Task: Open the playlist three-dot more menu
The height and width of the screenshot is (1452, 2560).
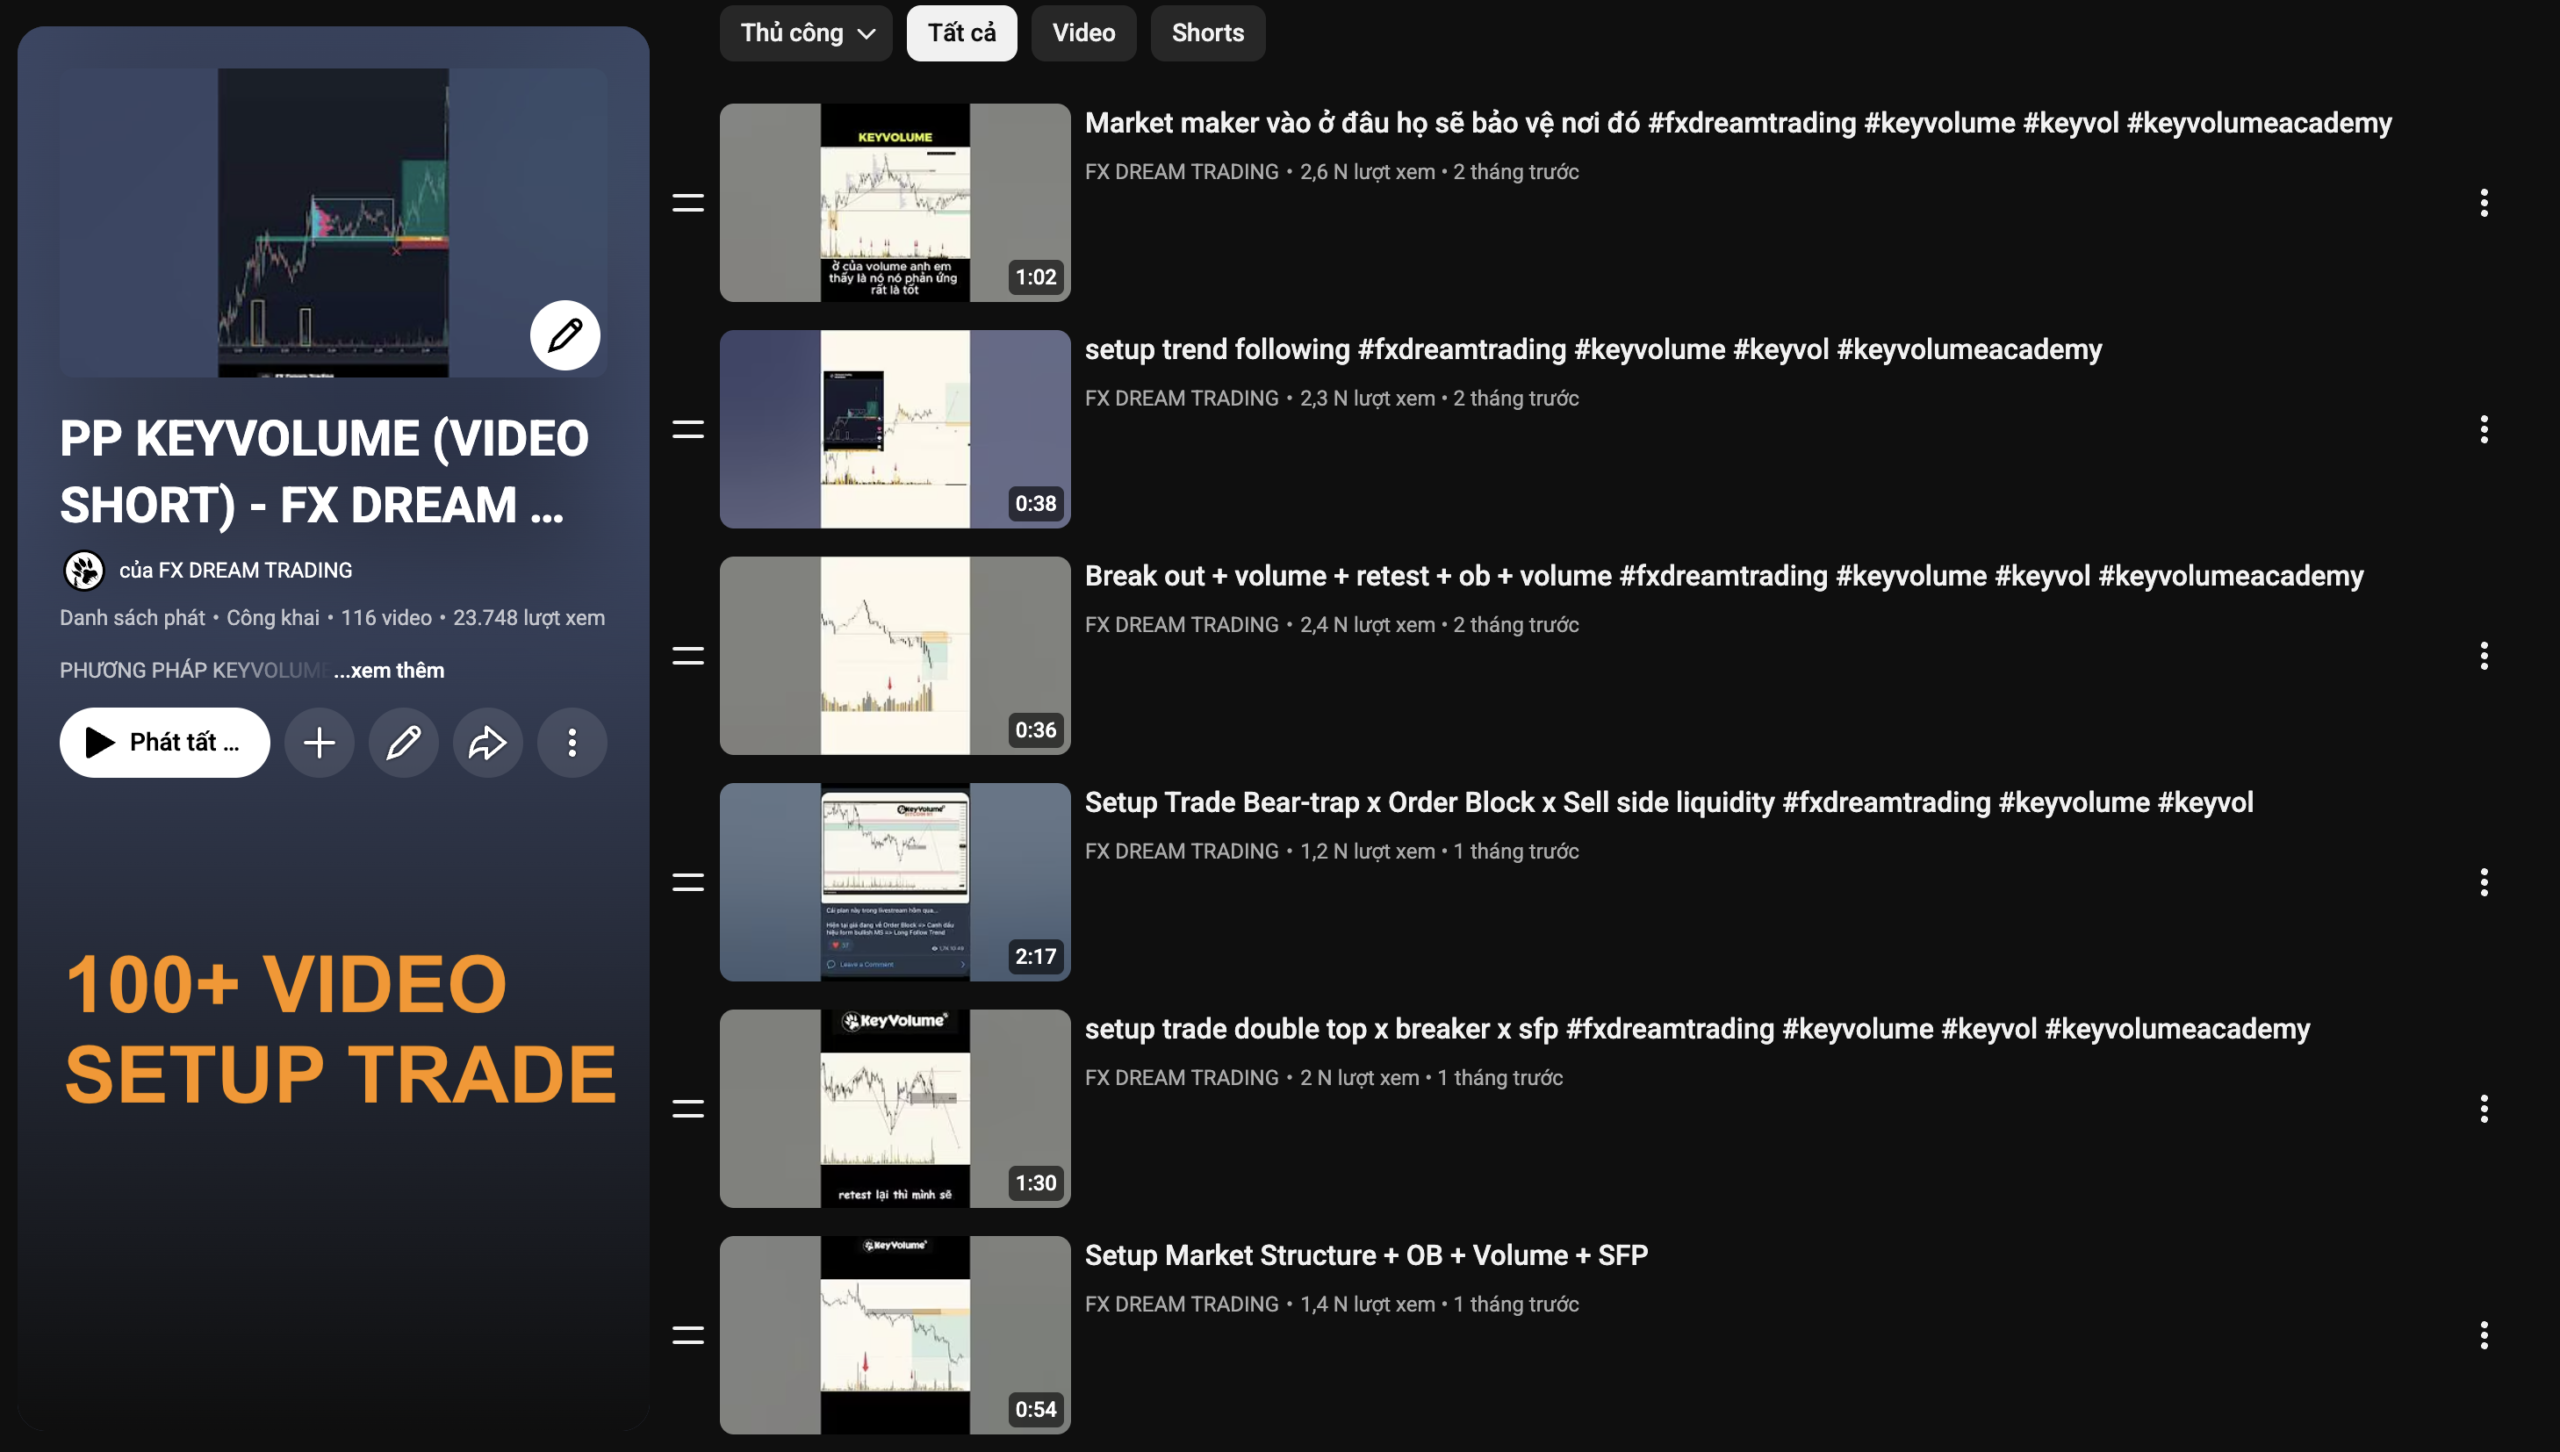Action: [572, 742]
